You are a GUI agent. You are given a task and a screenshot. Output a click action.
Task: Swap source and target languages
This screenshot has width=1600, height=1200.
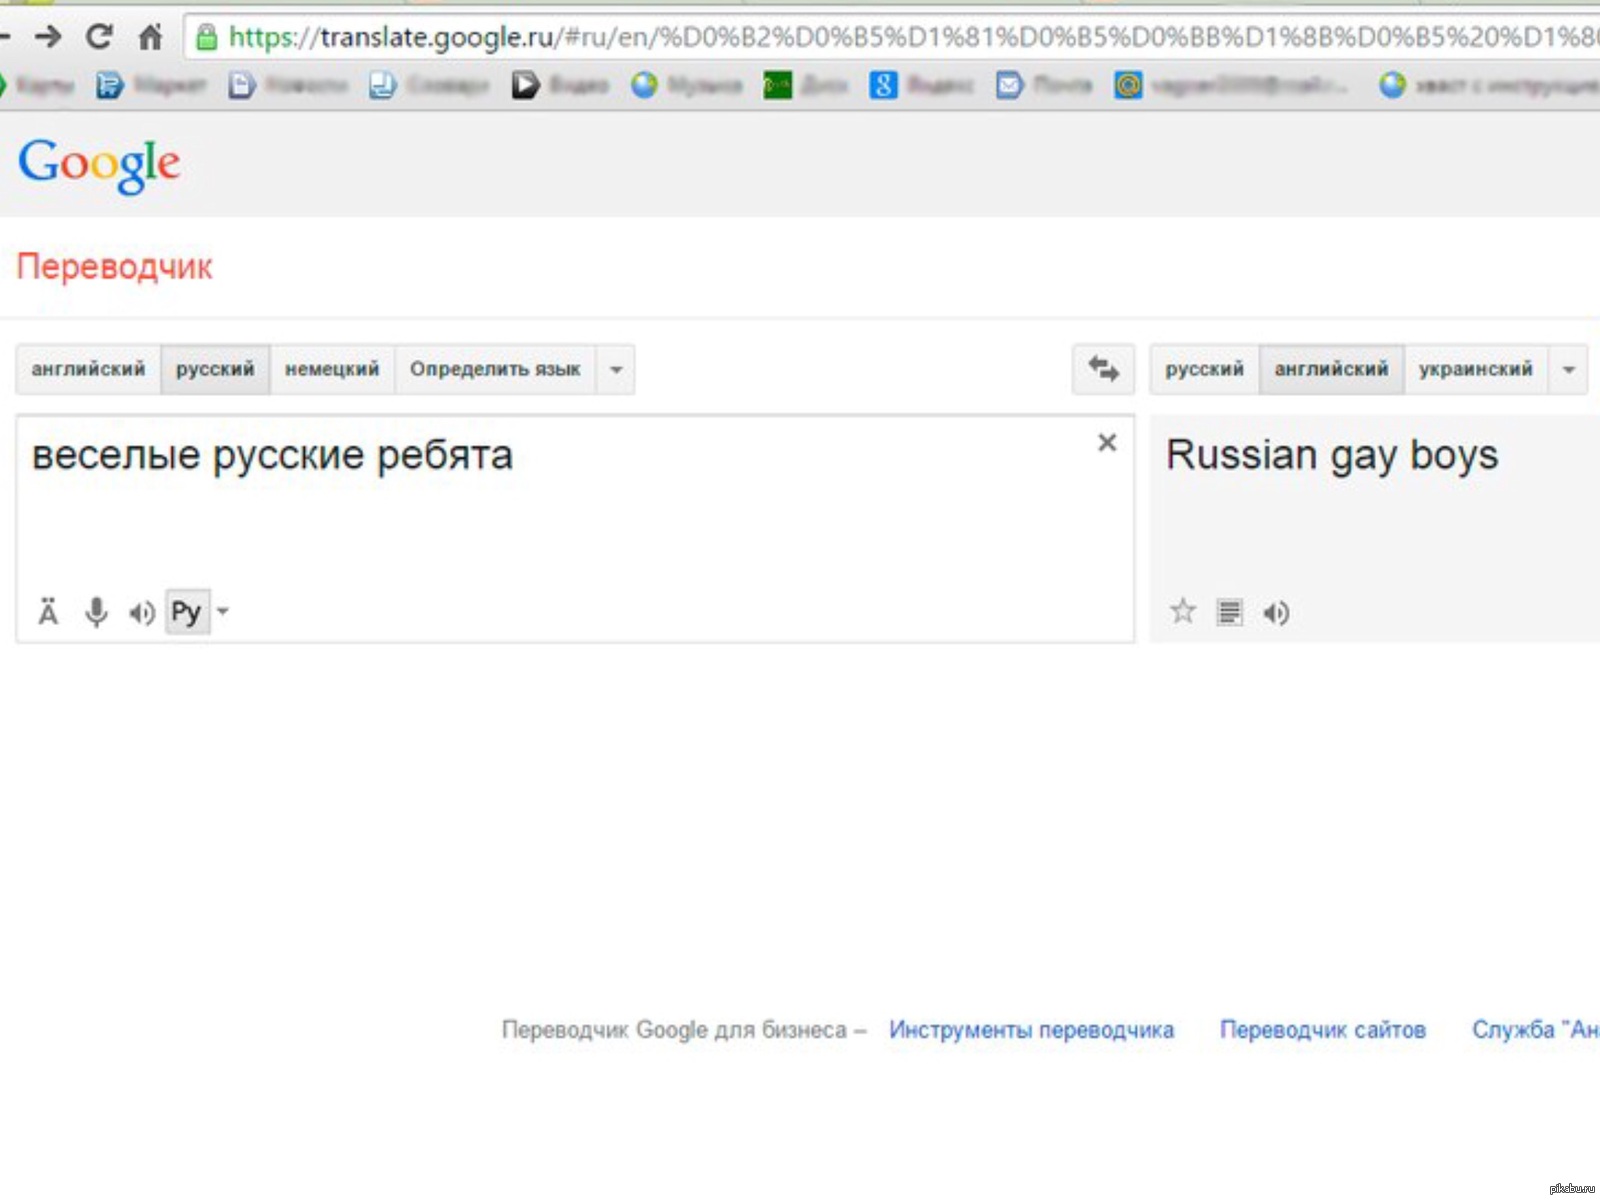click(x=1104, y=369)
